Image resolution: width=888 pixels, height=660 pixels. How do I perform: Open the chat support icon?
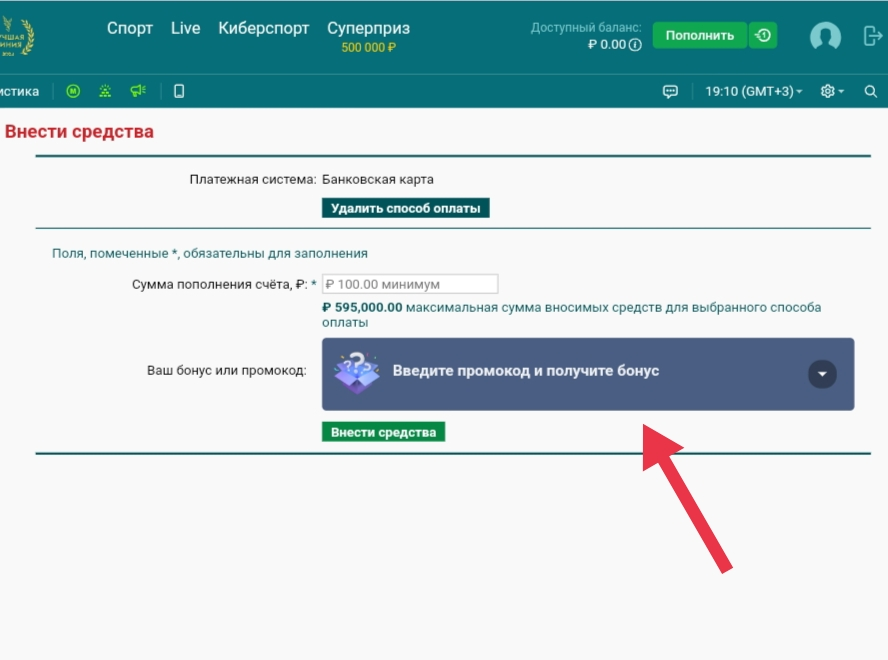coord(670,91)
